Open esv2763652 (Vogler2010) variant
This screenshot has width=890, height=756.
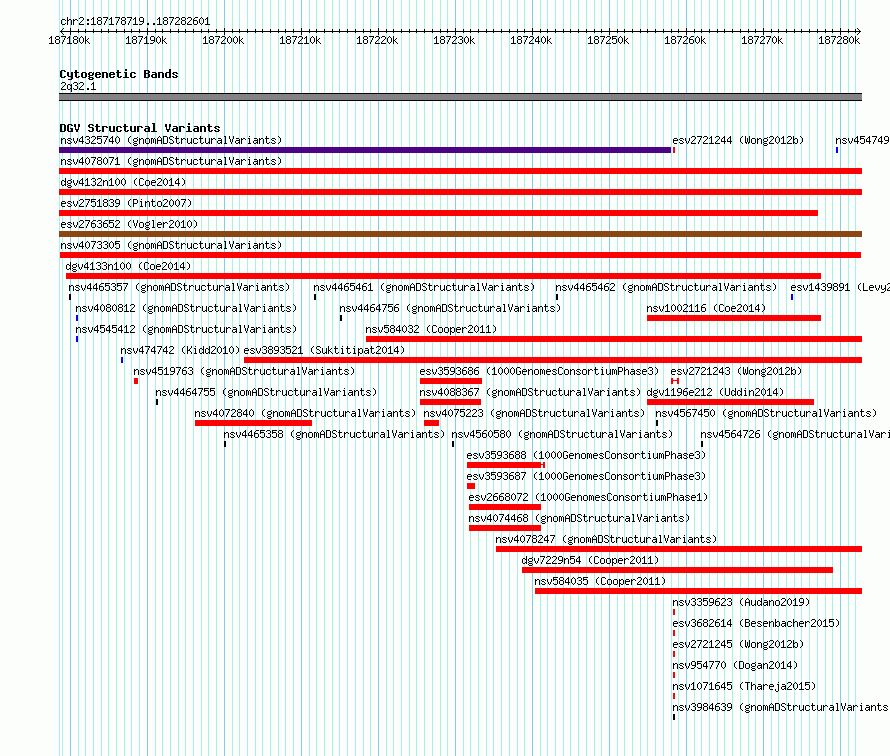pos(129,224)
